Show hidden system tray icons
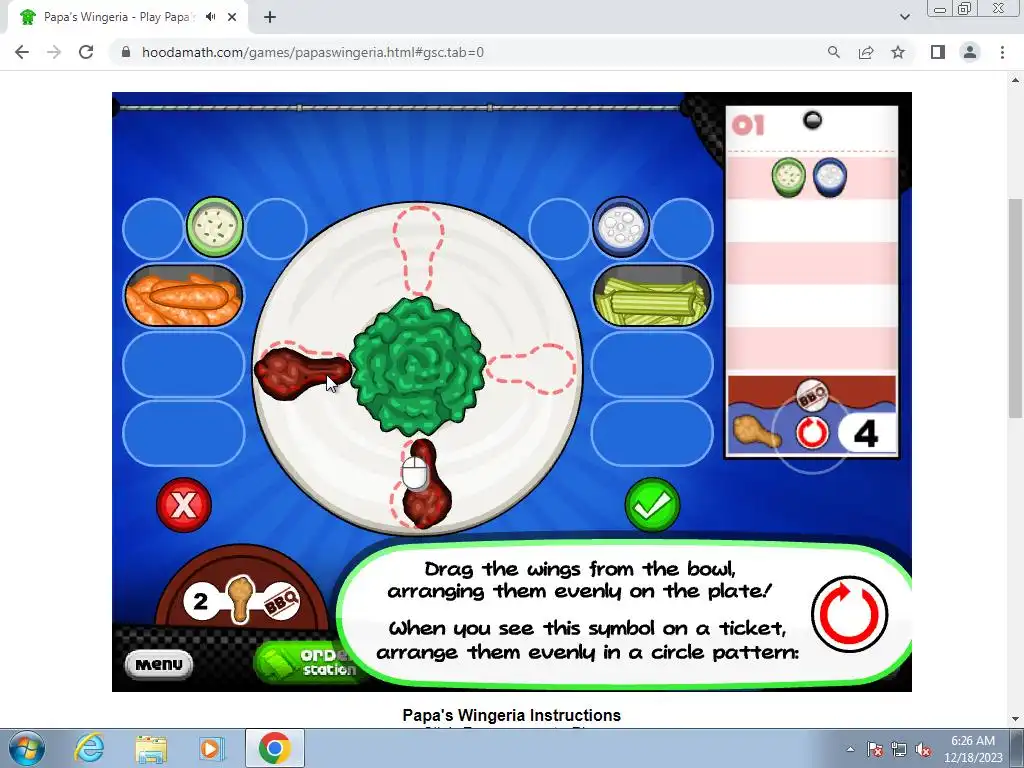The width and height of the screenshot is (1024, 768). tap(850, 749)
